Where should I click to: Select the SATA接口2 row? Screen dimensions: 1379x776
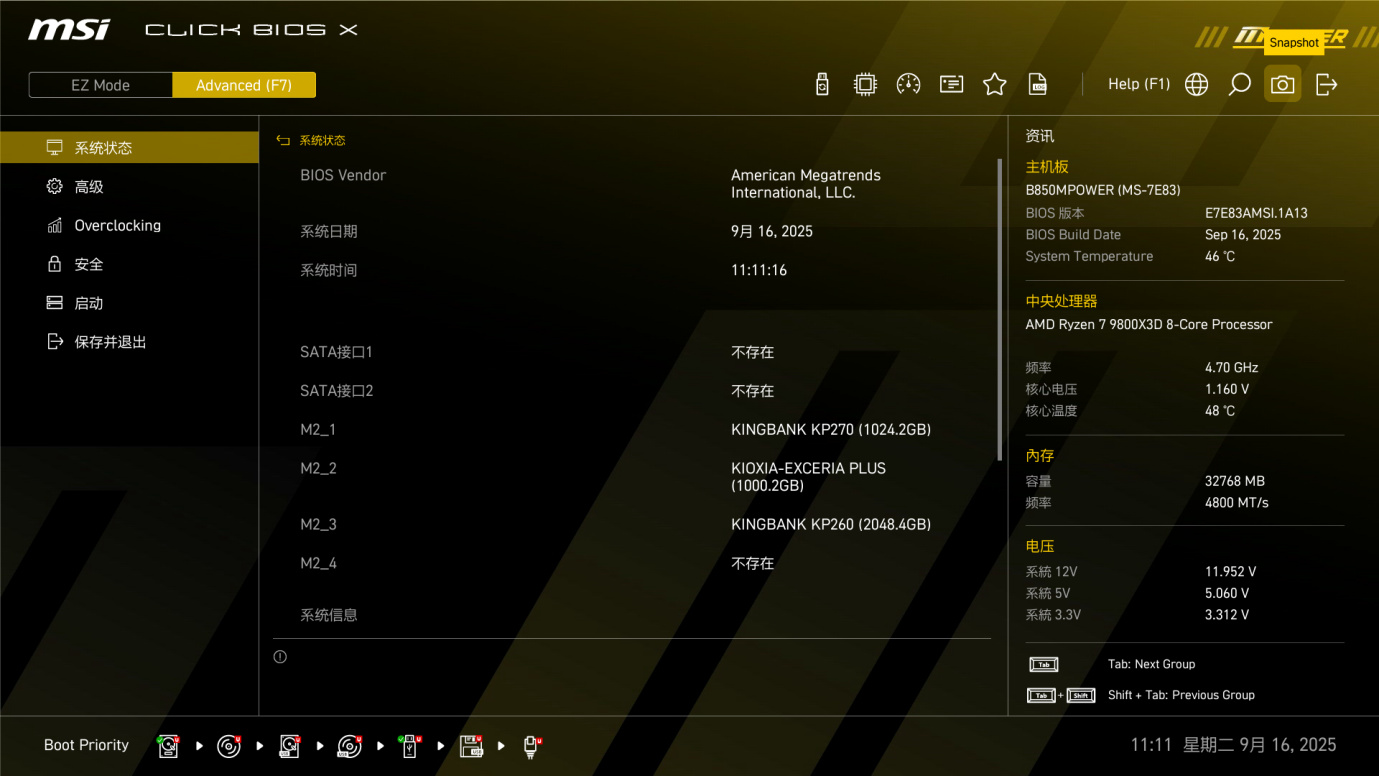click(632, 391)
